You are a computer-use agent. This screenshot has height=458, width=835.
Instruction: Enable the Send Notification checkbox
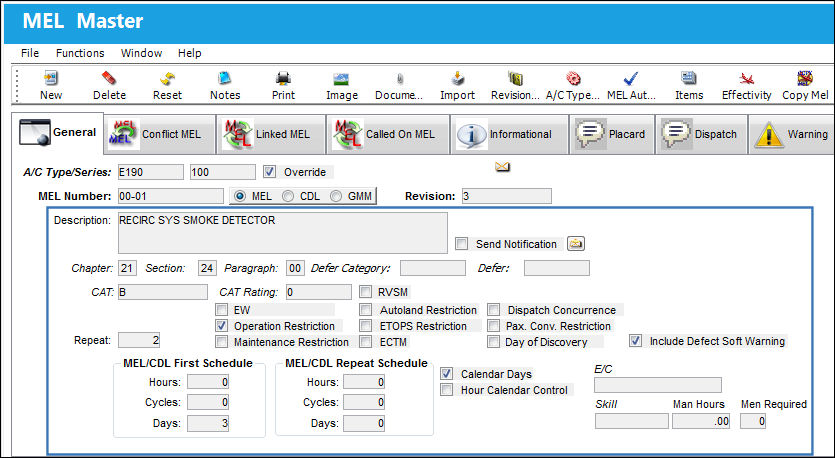461,244
